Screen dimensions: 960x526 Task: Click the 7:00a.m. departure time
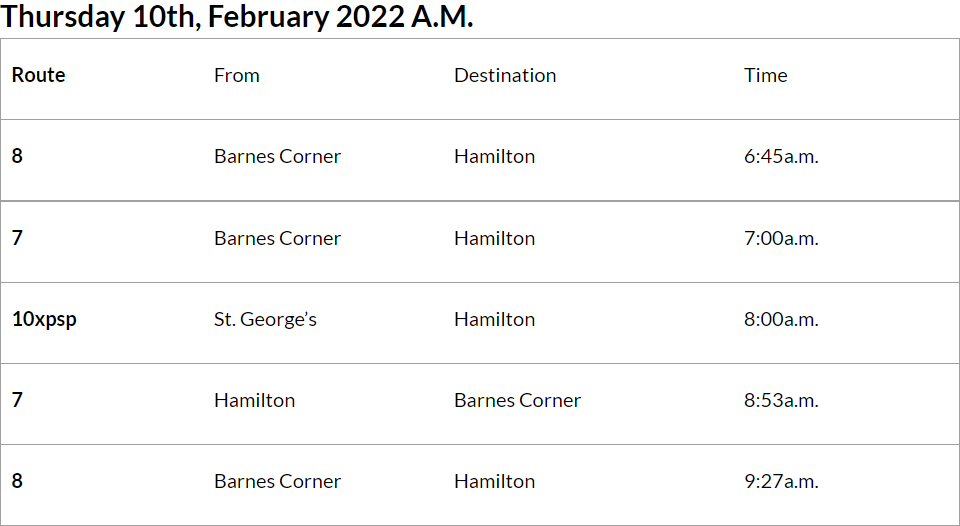point(781,238)
